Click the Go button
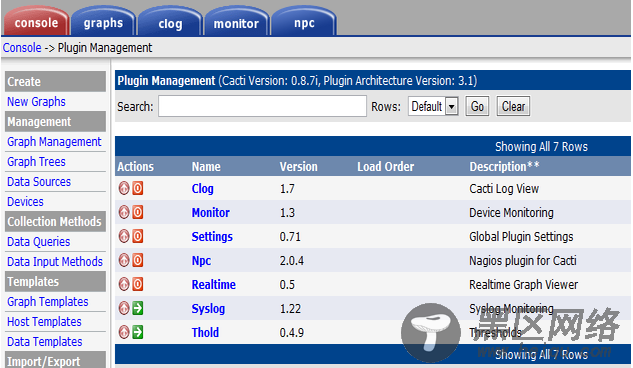Screen dimensions: 633x368 (x=477, y=107)
